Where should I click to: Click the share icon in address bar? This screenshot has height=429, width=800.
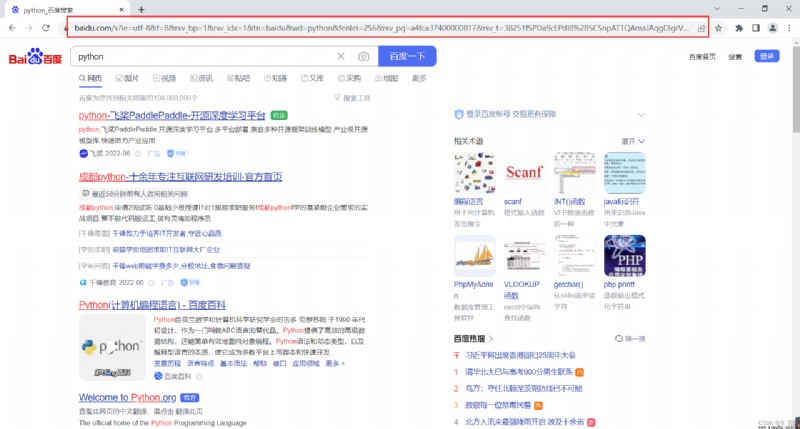[x=702, y=29]
